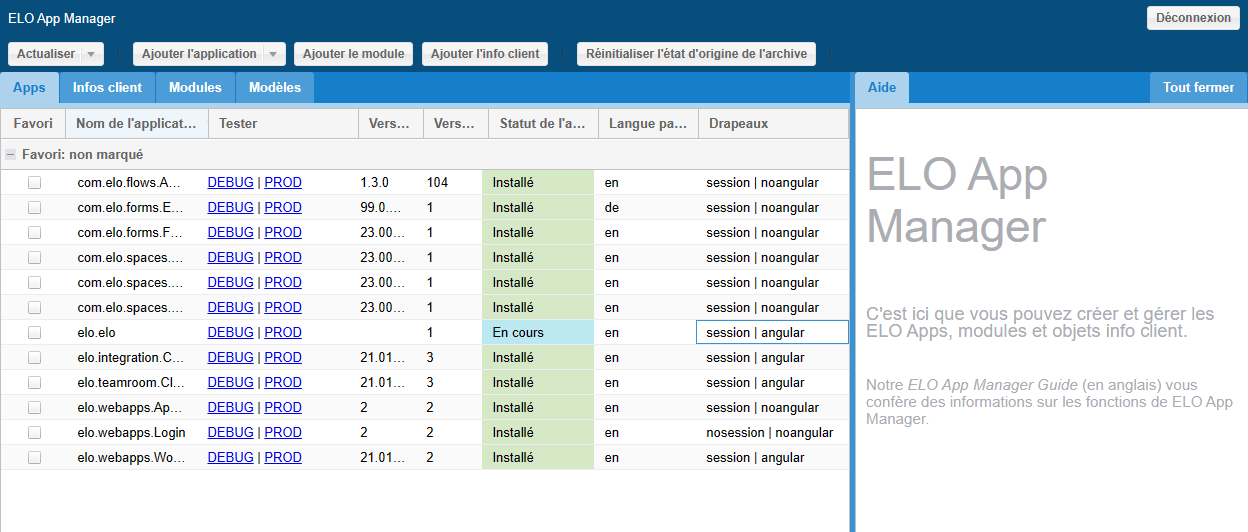Click flags cell of elo.elo row
Image resolution: width=1248 pixels, height=532 pixels.
point(772,333)
